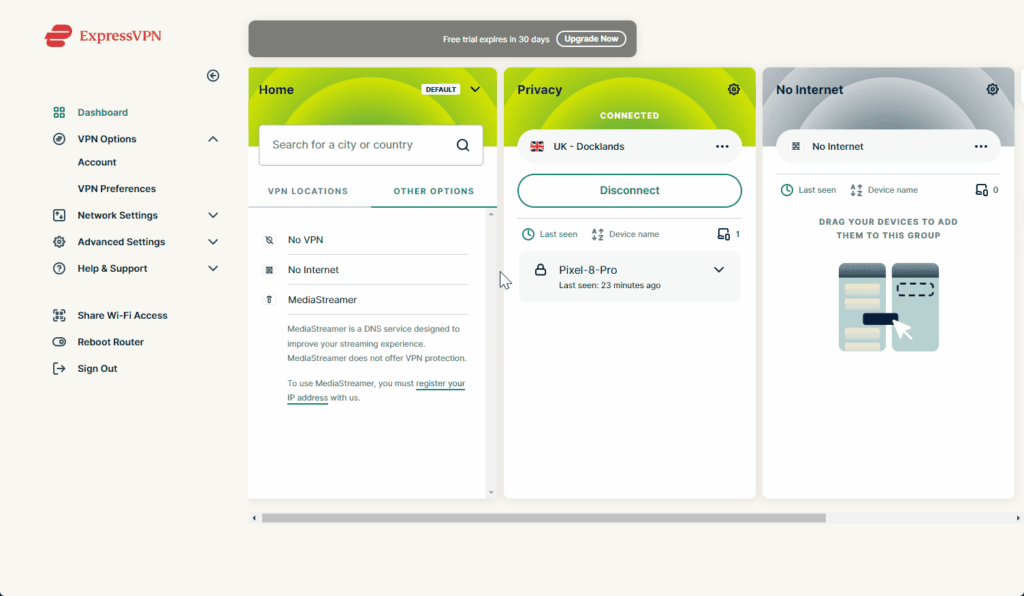Expand Network Settings in sidebar

tap(213, 215)
